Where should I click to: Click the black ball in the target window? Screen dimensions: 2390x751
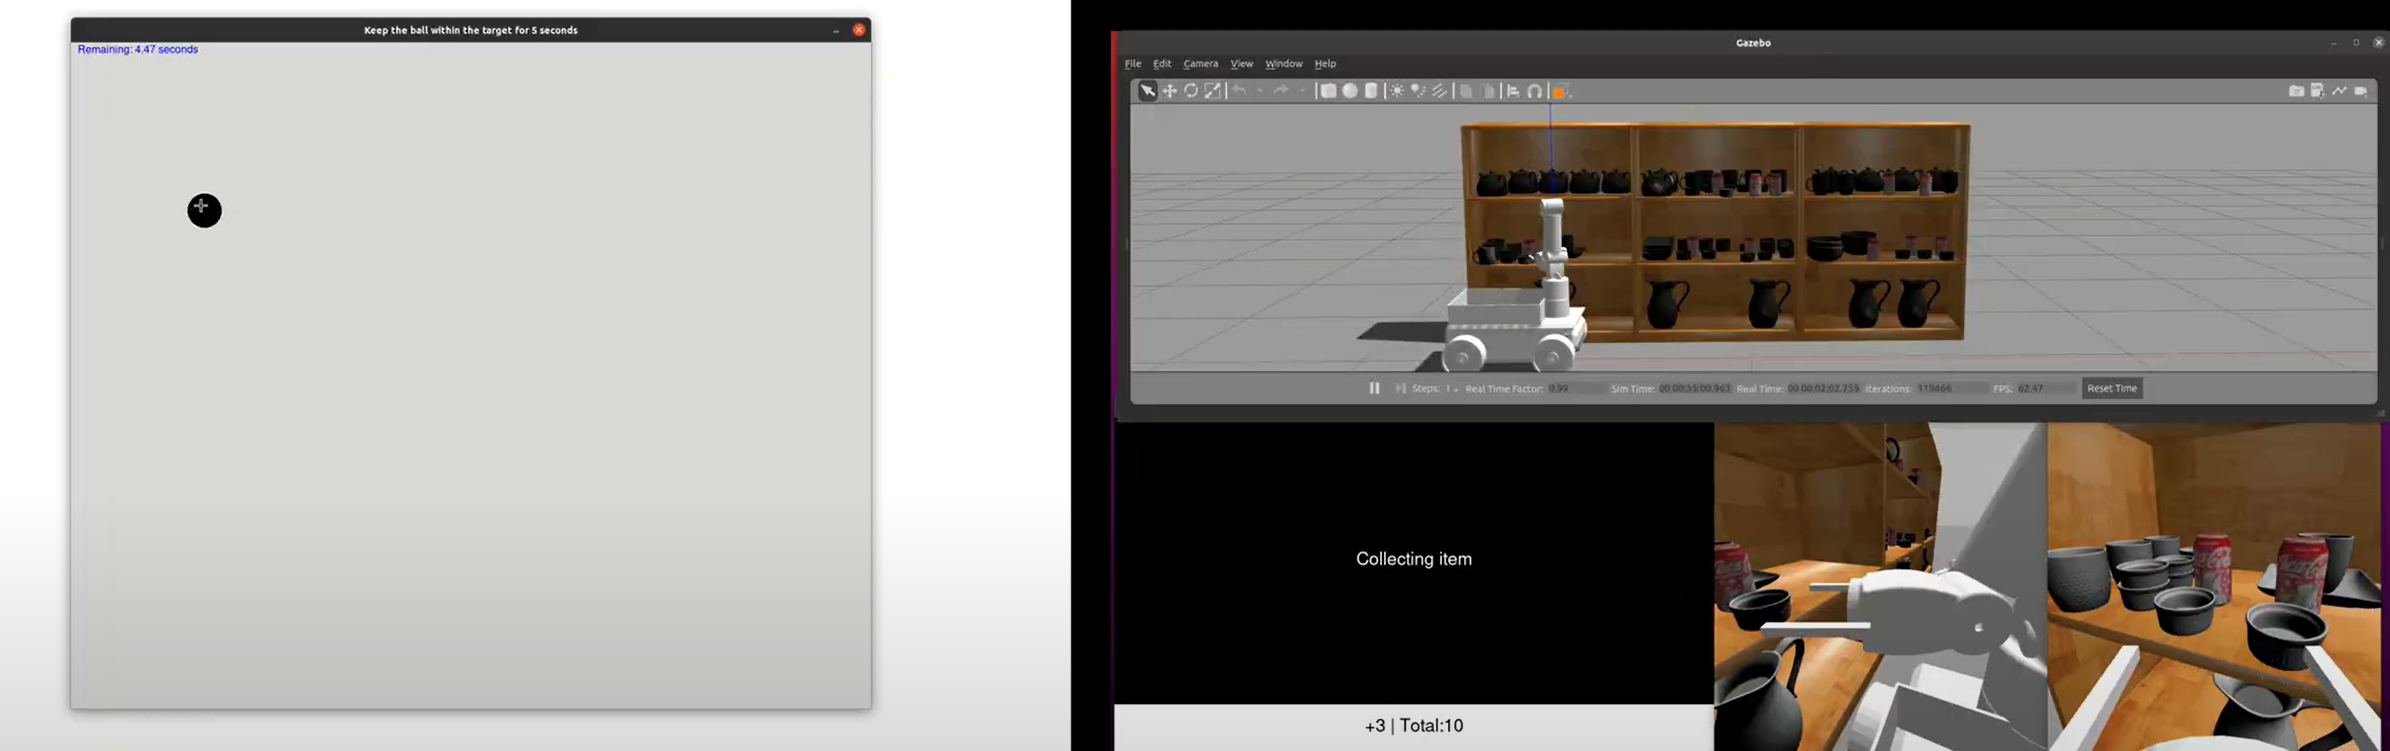204,210
